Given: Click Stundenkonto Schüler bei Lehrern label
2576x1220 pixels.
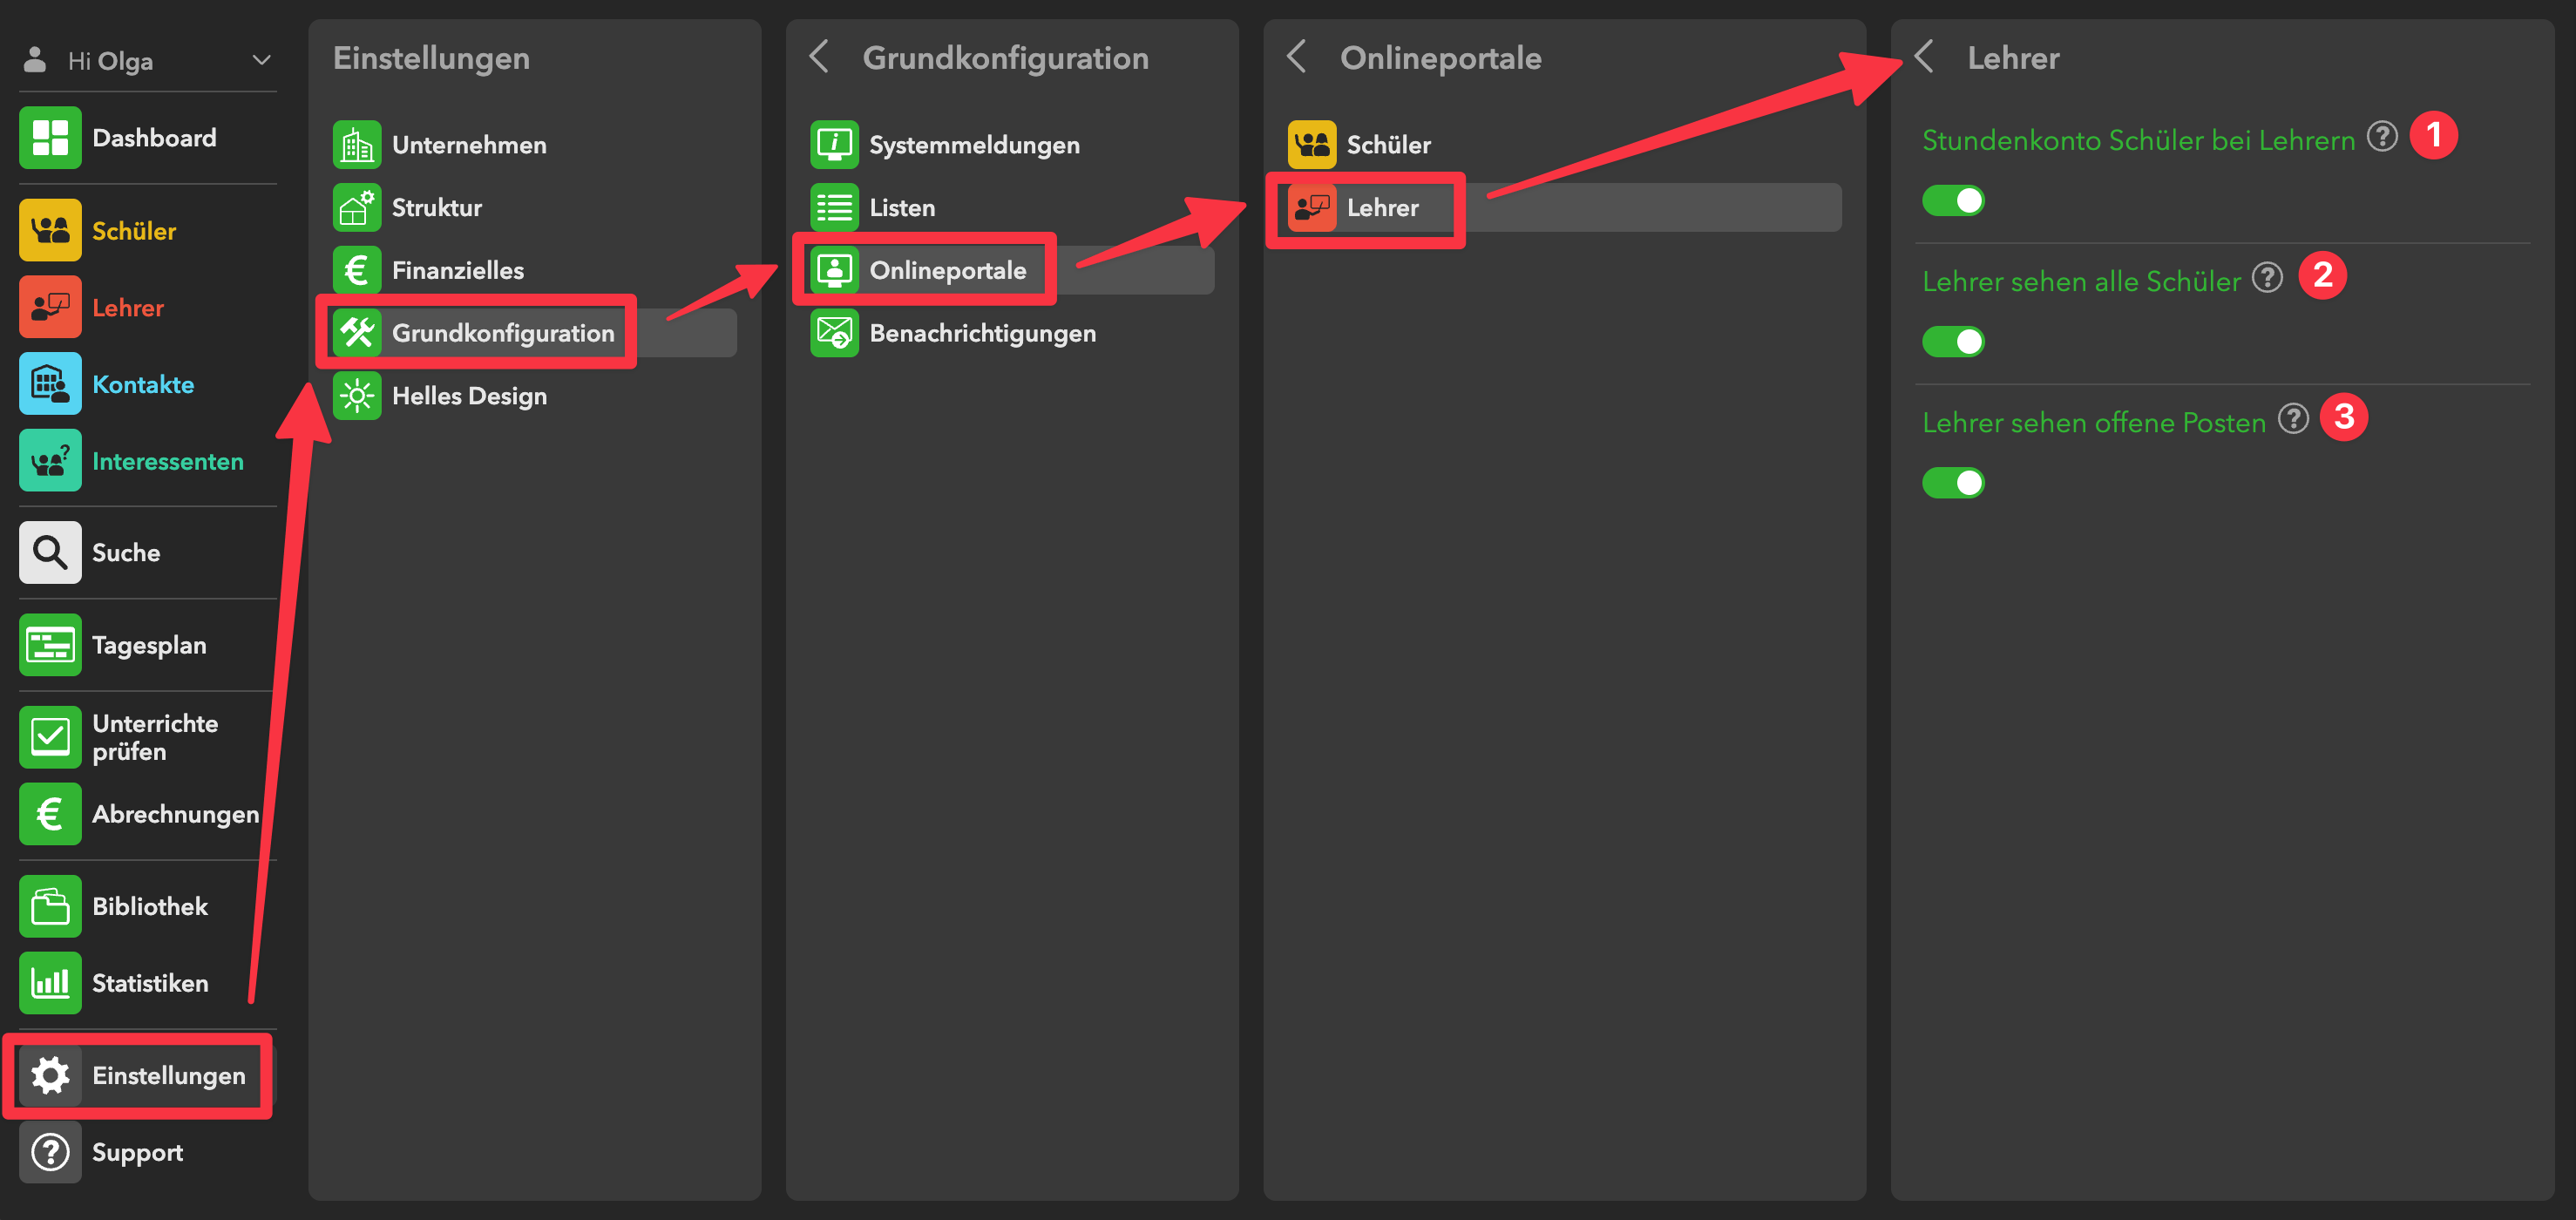Looking at the screenshot, I should click(x=2139, y=140).
